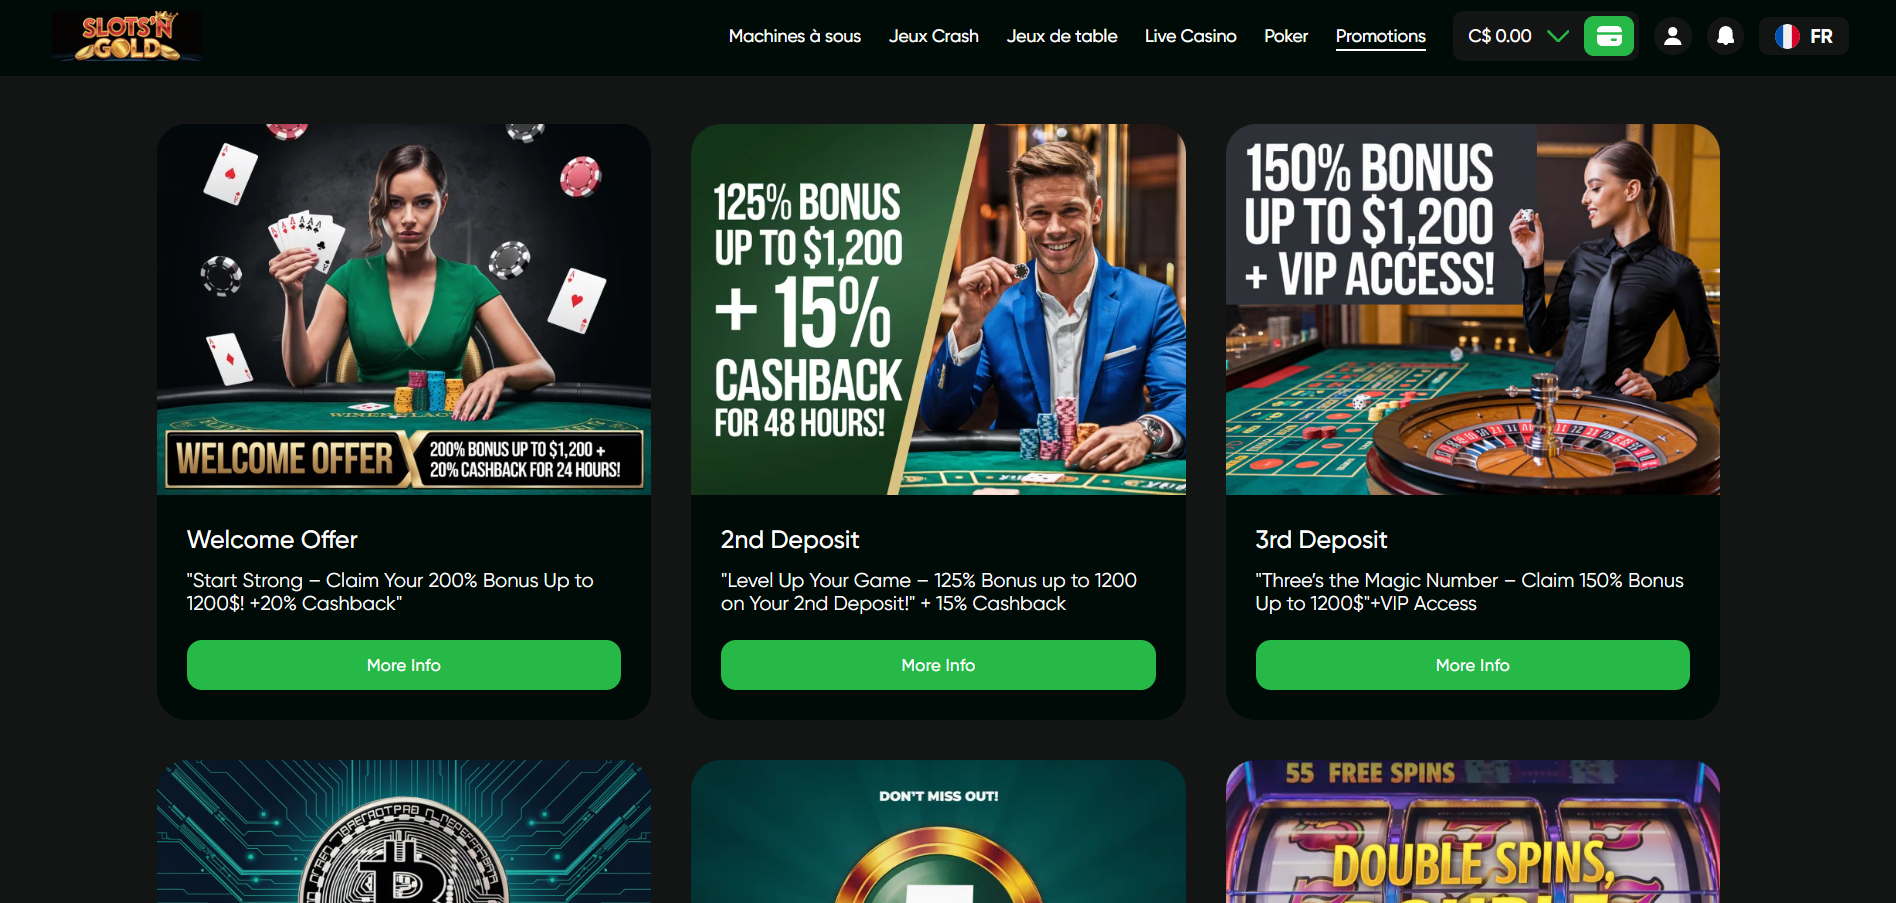Select the Poker menu item
Viewport: 1896px width, 903px height.
click(1286, 36)
